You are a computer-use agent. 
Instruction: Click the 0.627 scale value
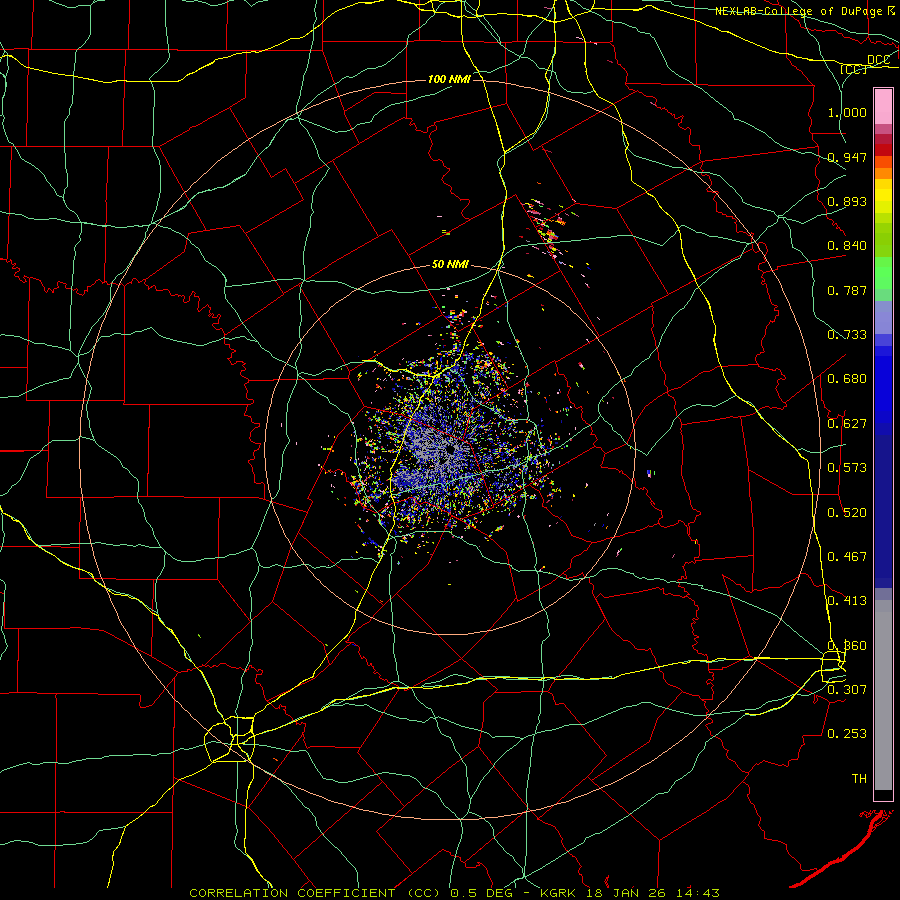(847, 424)
